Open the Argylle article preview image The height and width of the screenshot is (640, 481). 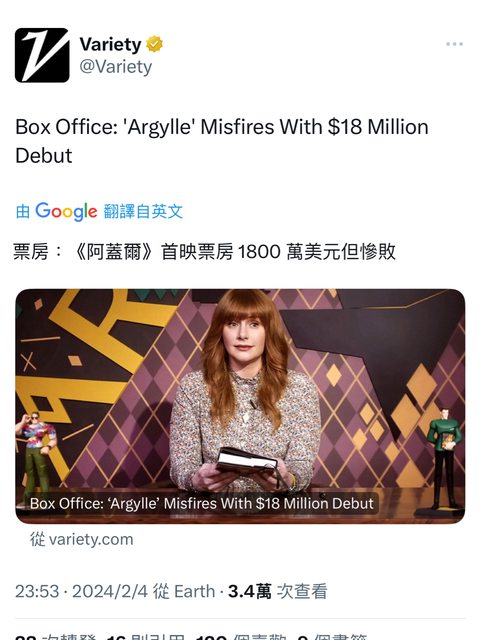[240, 406]
